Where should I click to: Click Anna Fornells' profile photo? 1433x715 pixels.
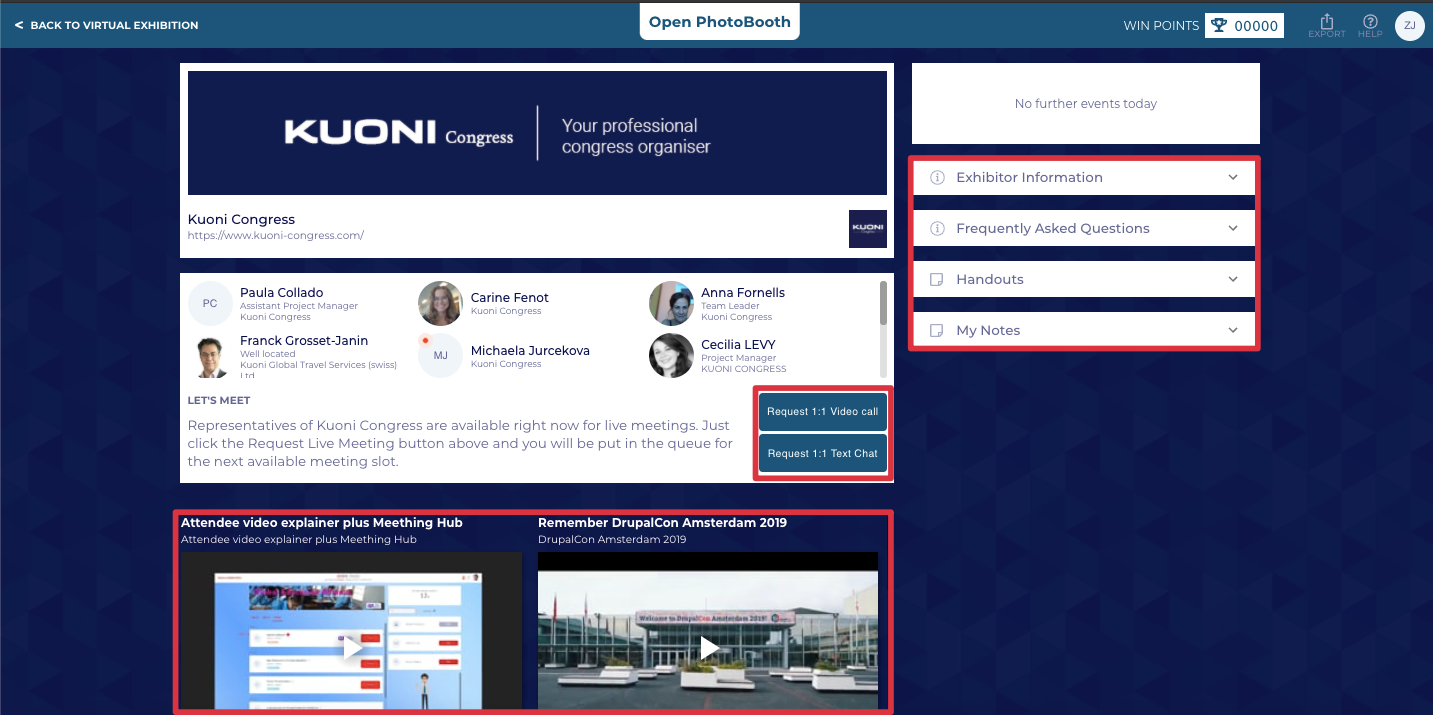(x=671, y=303)
